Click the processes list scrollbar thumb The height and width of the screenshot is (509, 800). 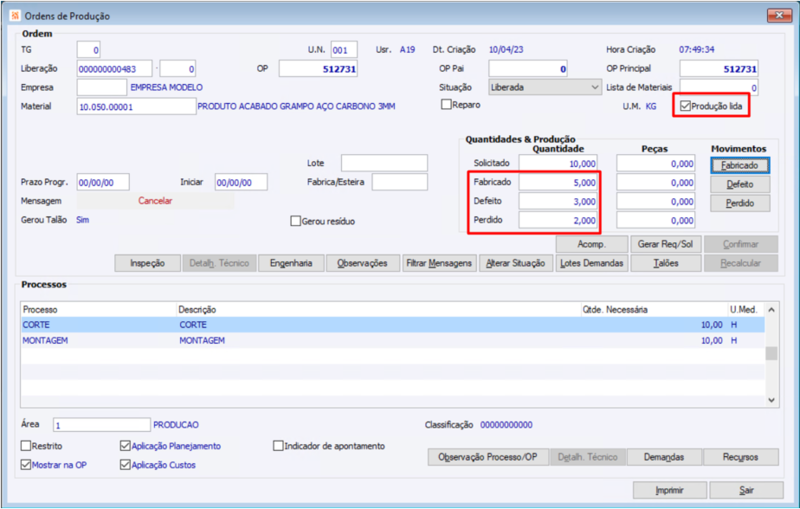click(x=771, y=353)
